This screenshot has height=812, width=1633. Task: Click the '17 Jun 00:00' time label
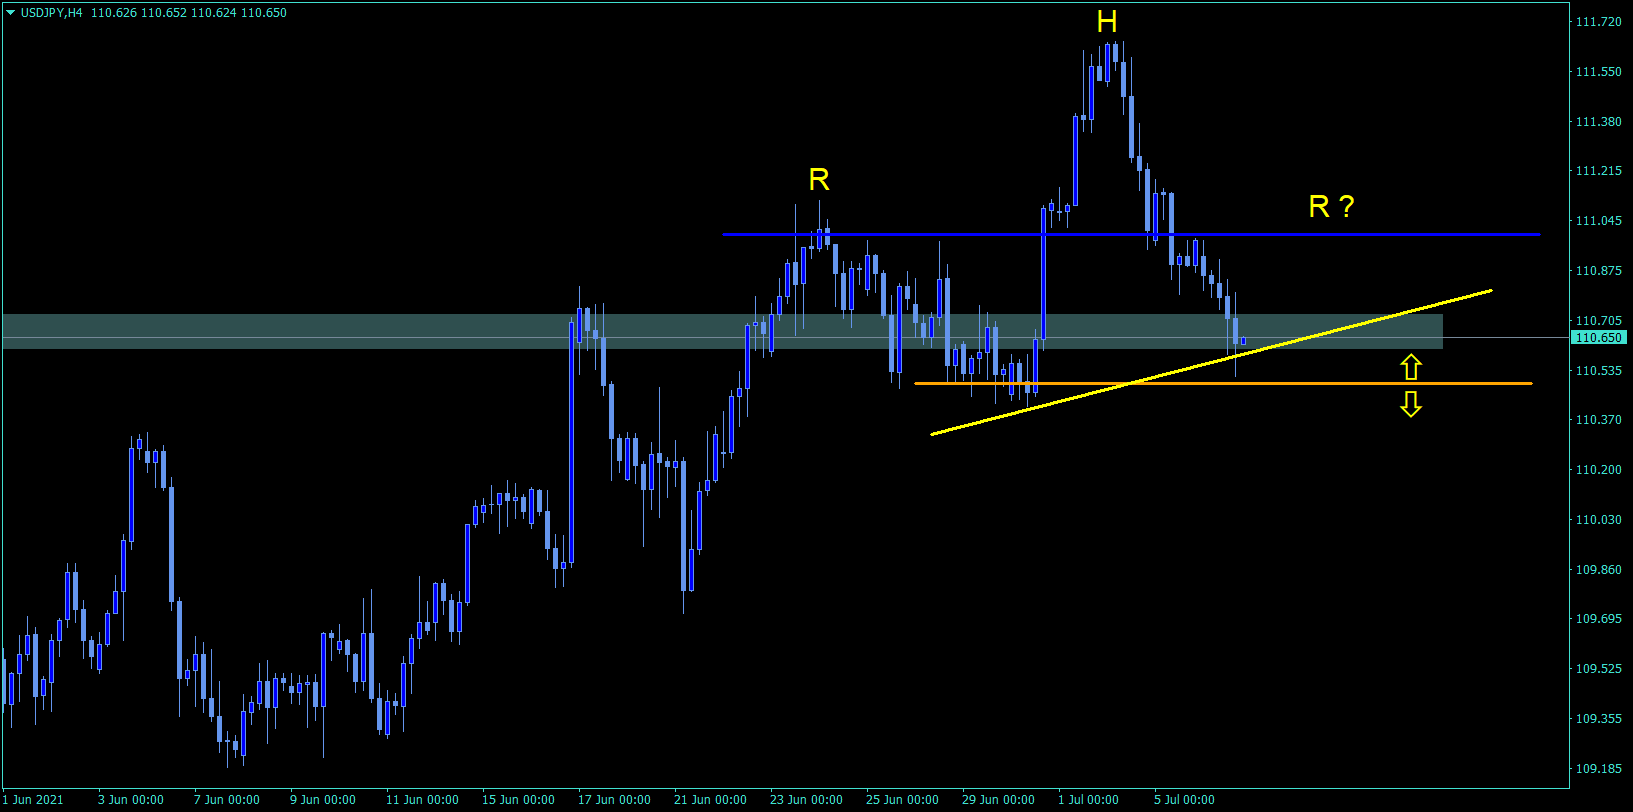[x=614, y=800]
